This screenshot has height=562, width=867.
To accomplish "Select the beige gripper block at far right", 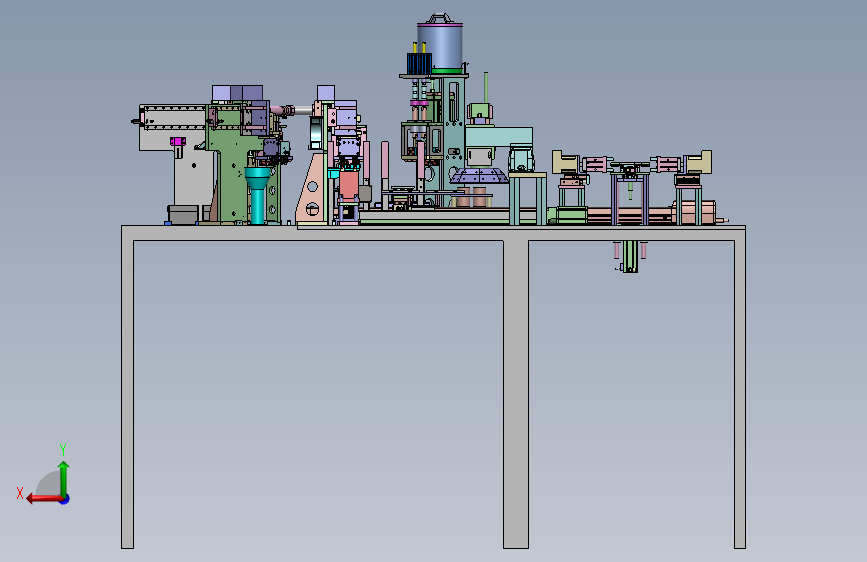I will [x=698, y=162].
